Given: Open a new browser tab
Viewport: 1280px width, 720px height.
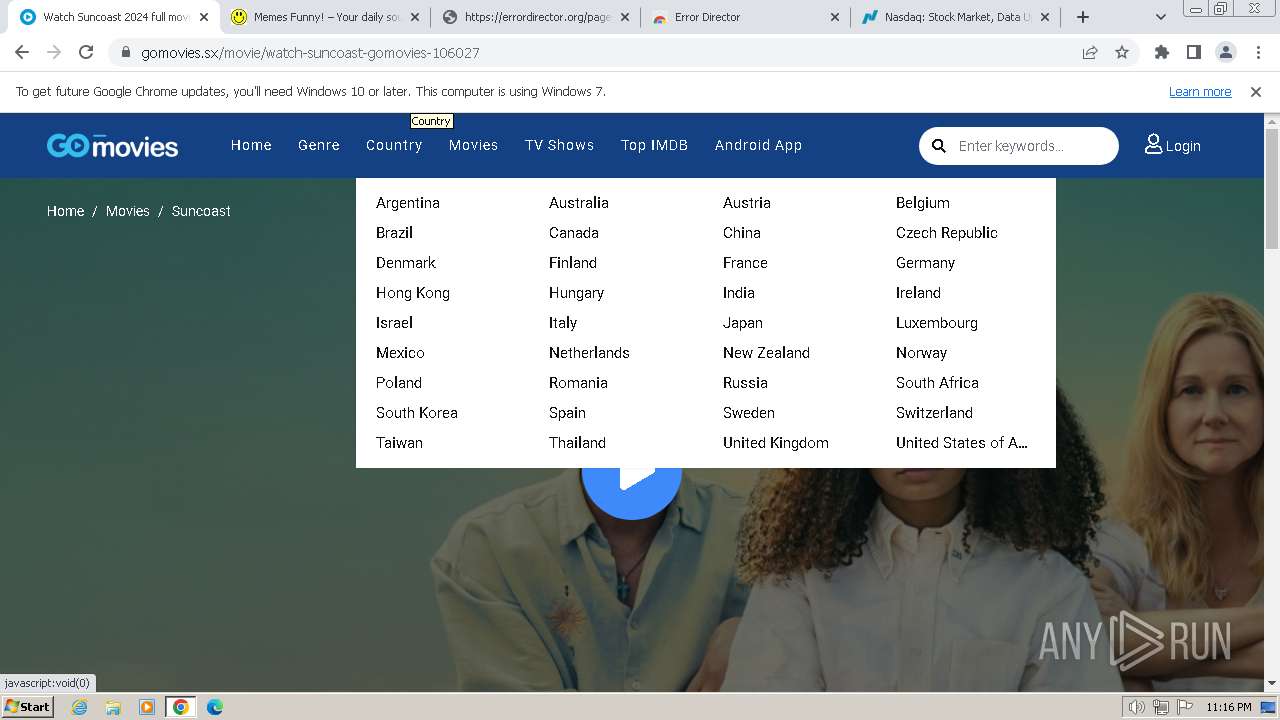Looking at the screenshot, I should 1083,17.
